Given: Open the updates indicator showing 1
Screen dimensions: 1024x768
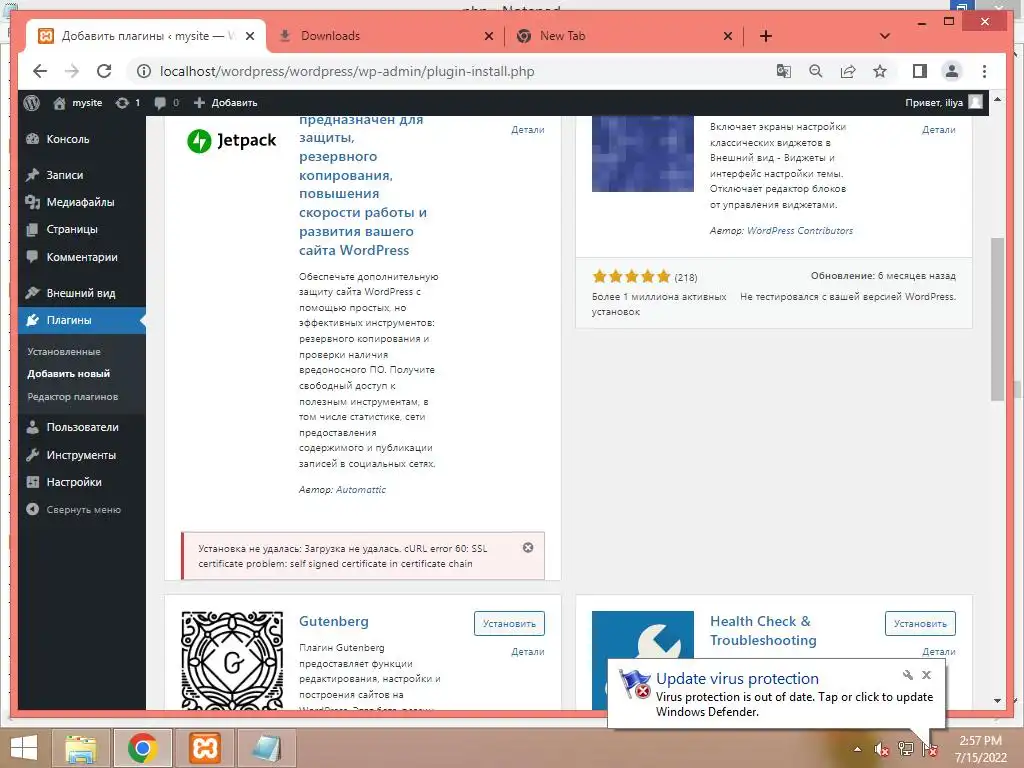Looking at the screenshot, I should click(127, 103).
